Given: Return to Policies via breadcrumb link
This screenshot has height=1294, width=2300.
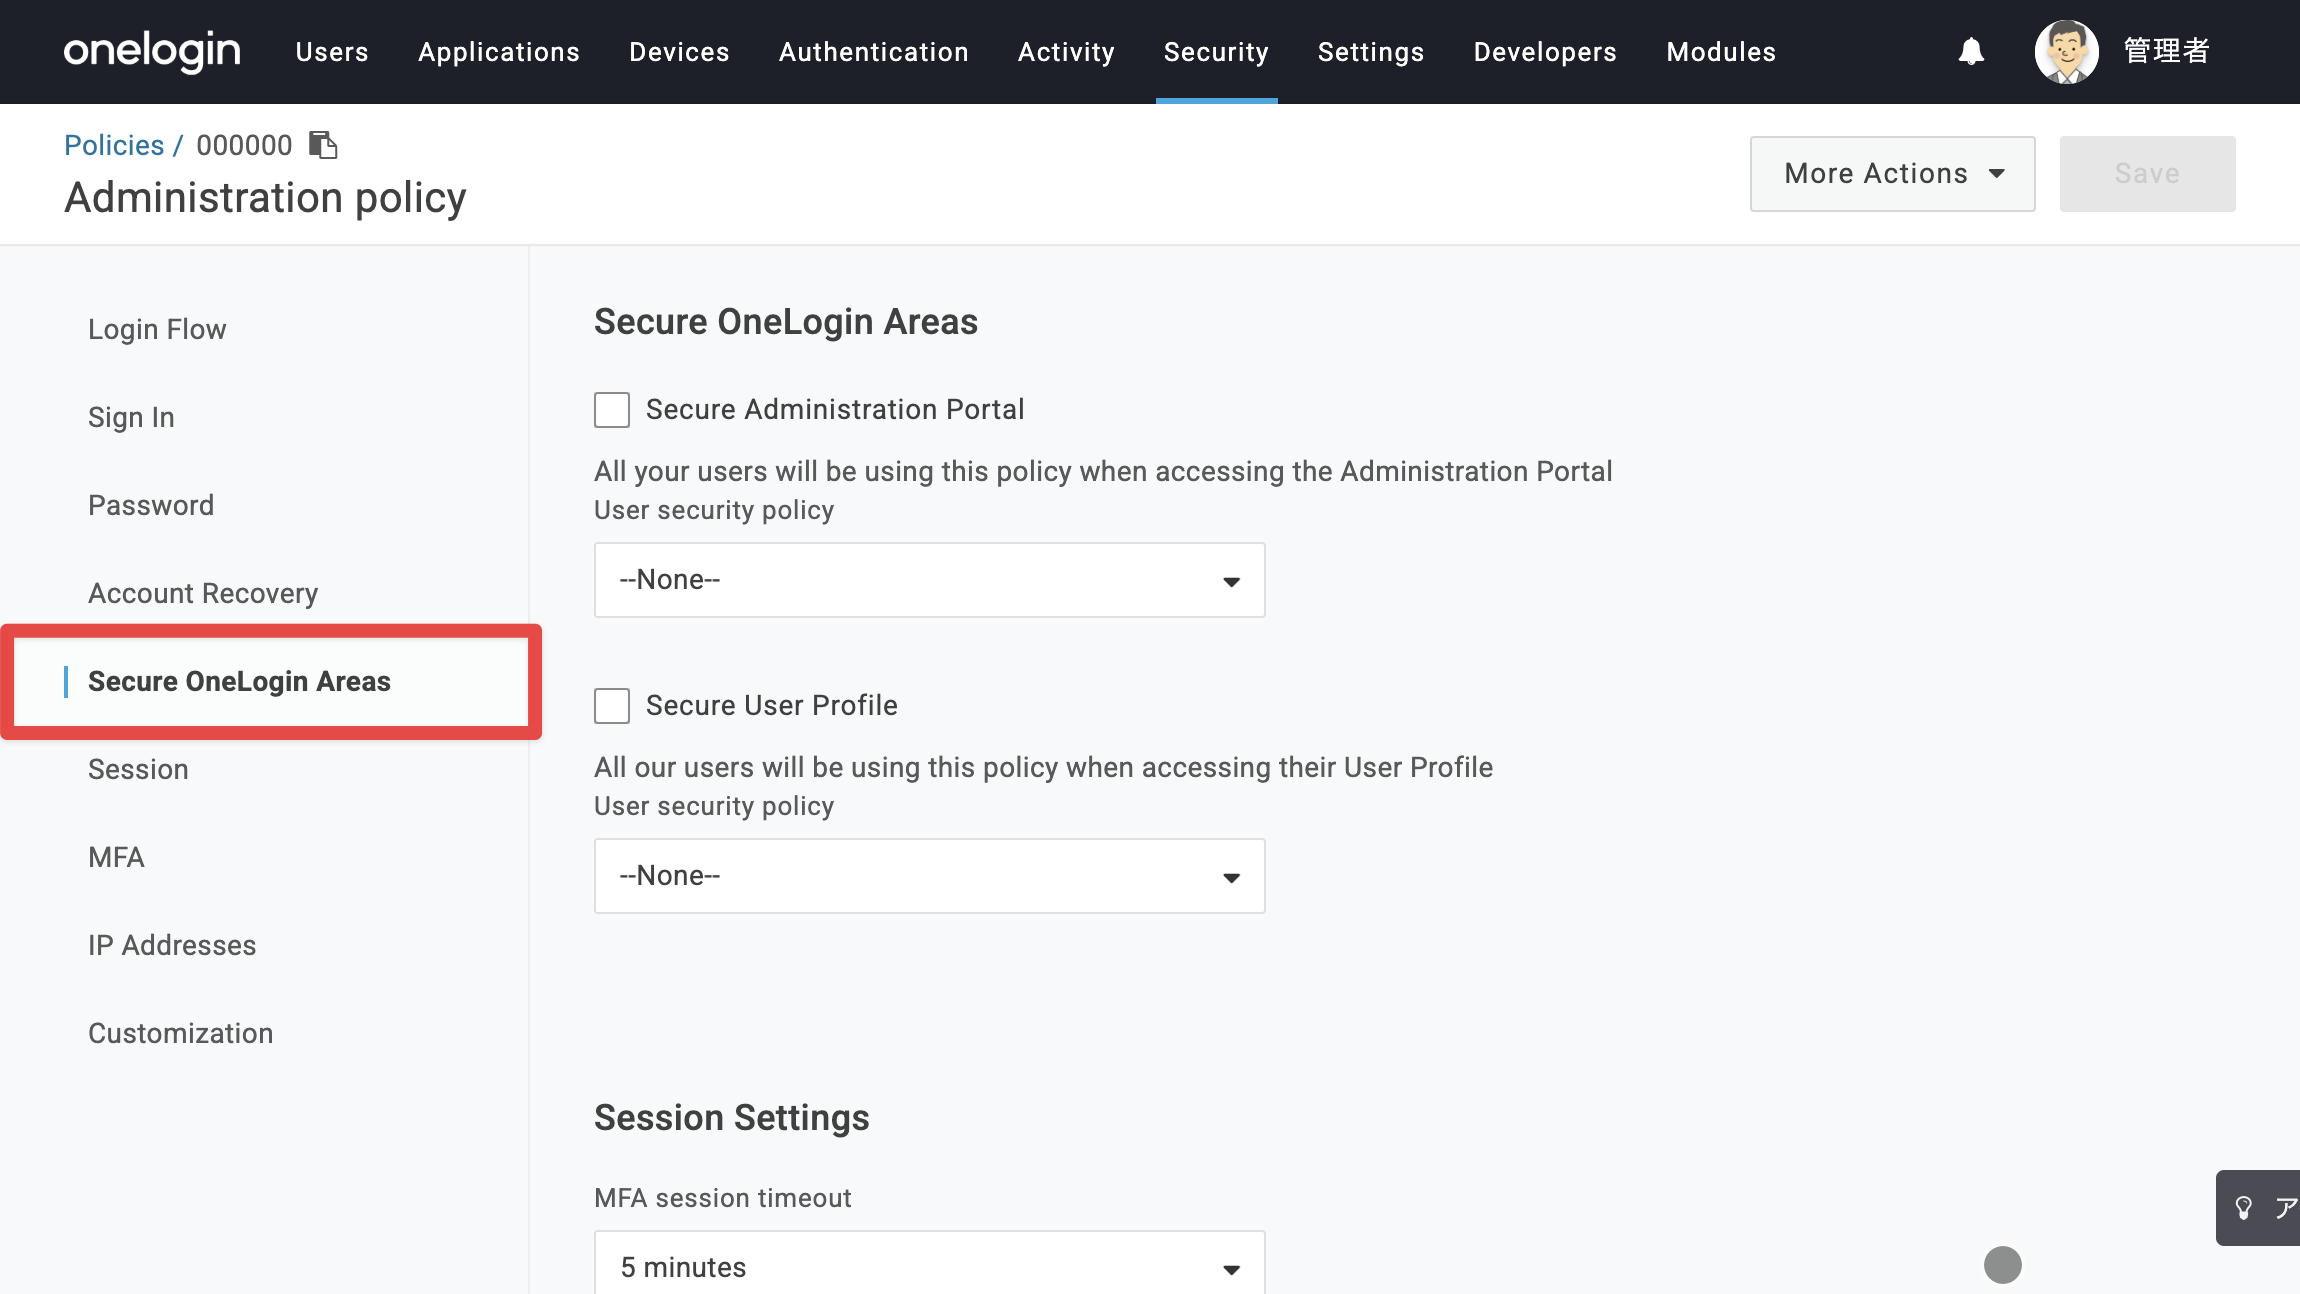Looking at the screenshot, I should click(114, 146).
